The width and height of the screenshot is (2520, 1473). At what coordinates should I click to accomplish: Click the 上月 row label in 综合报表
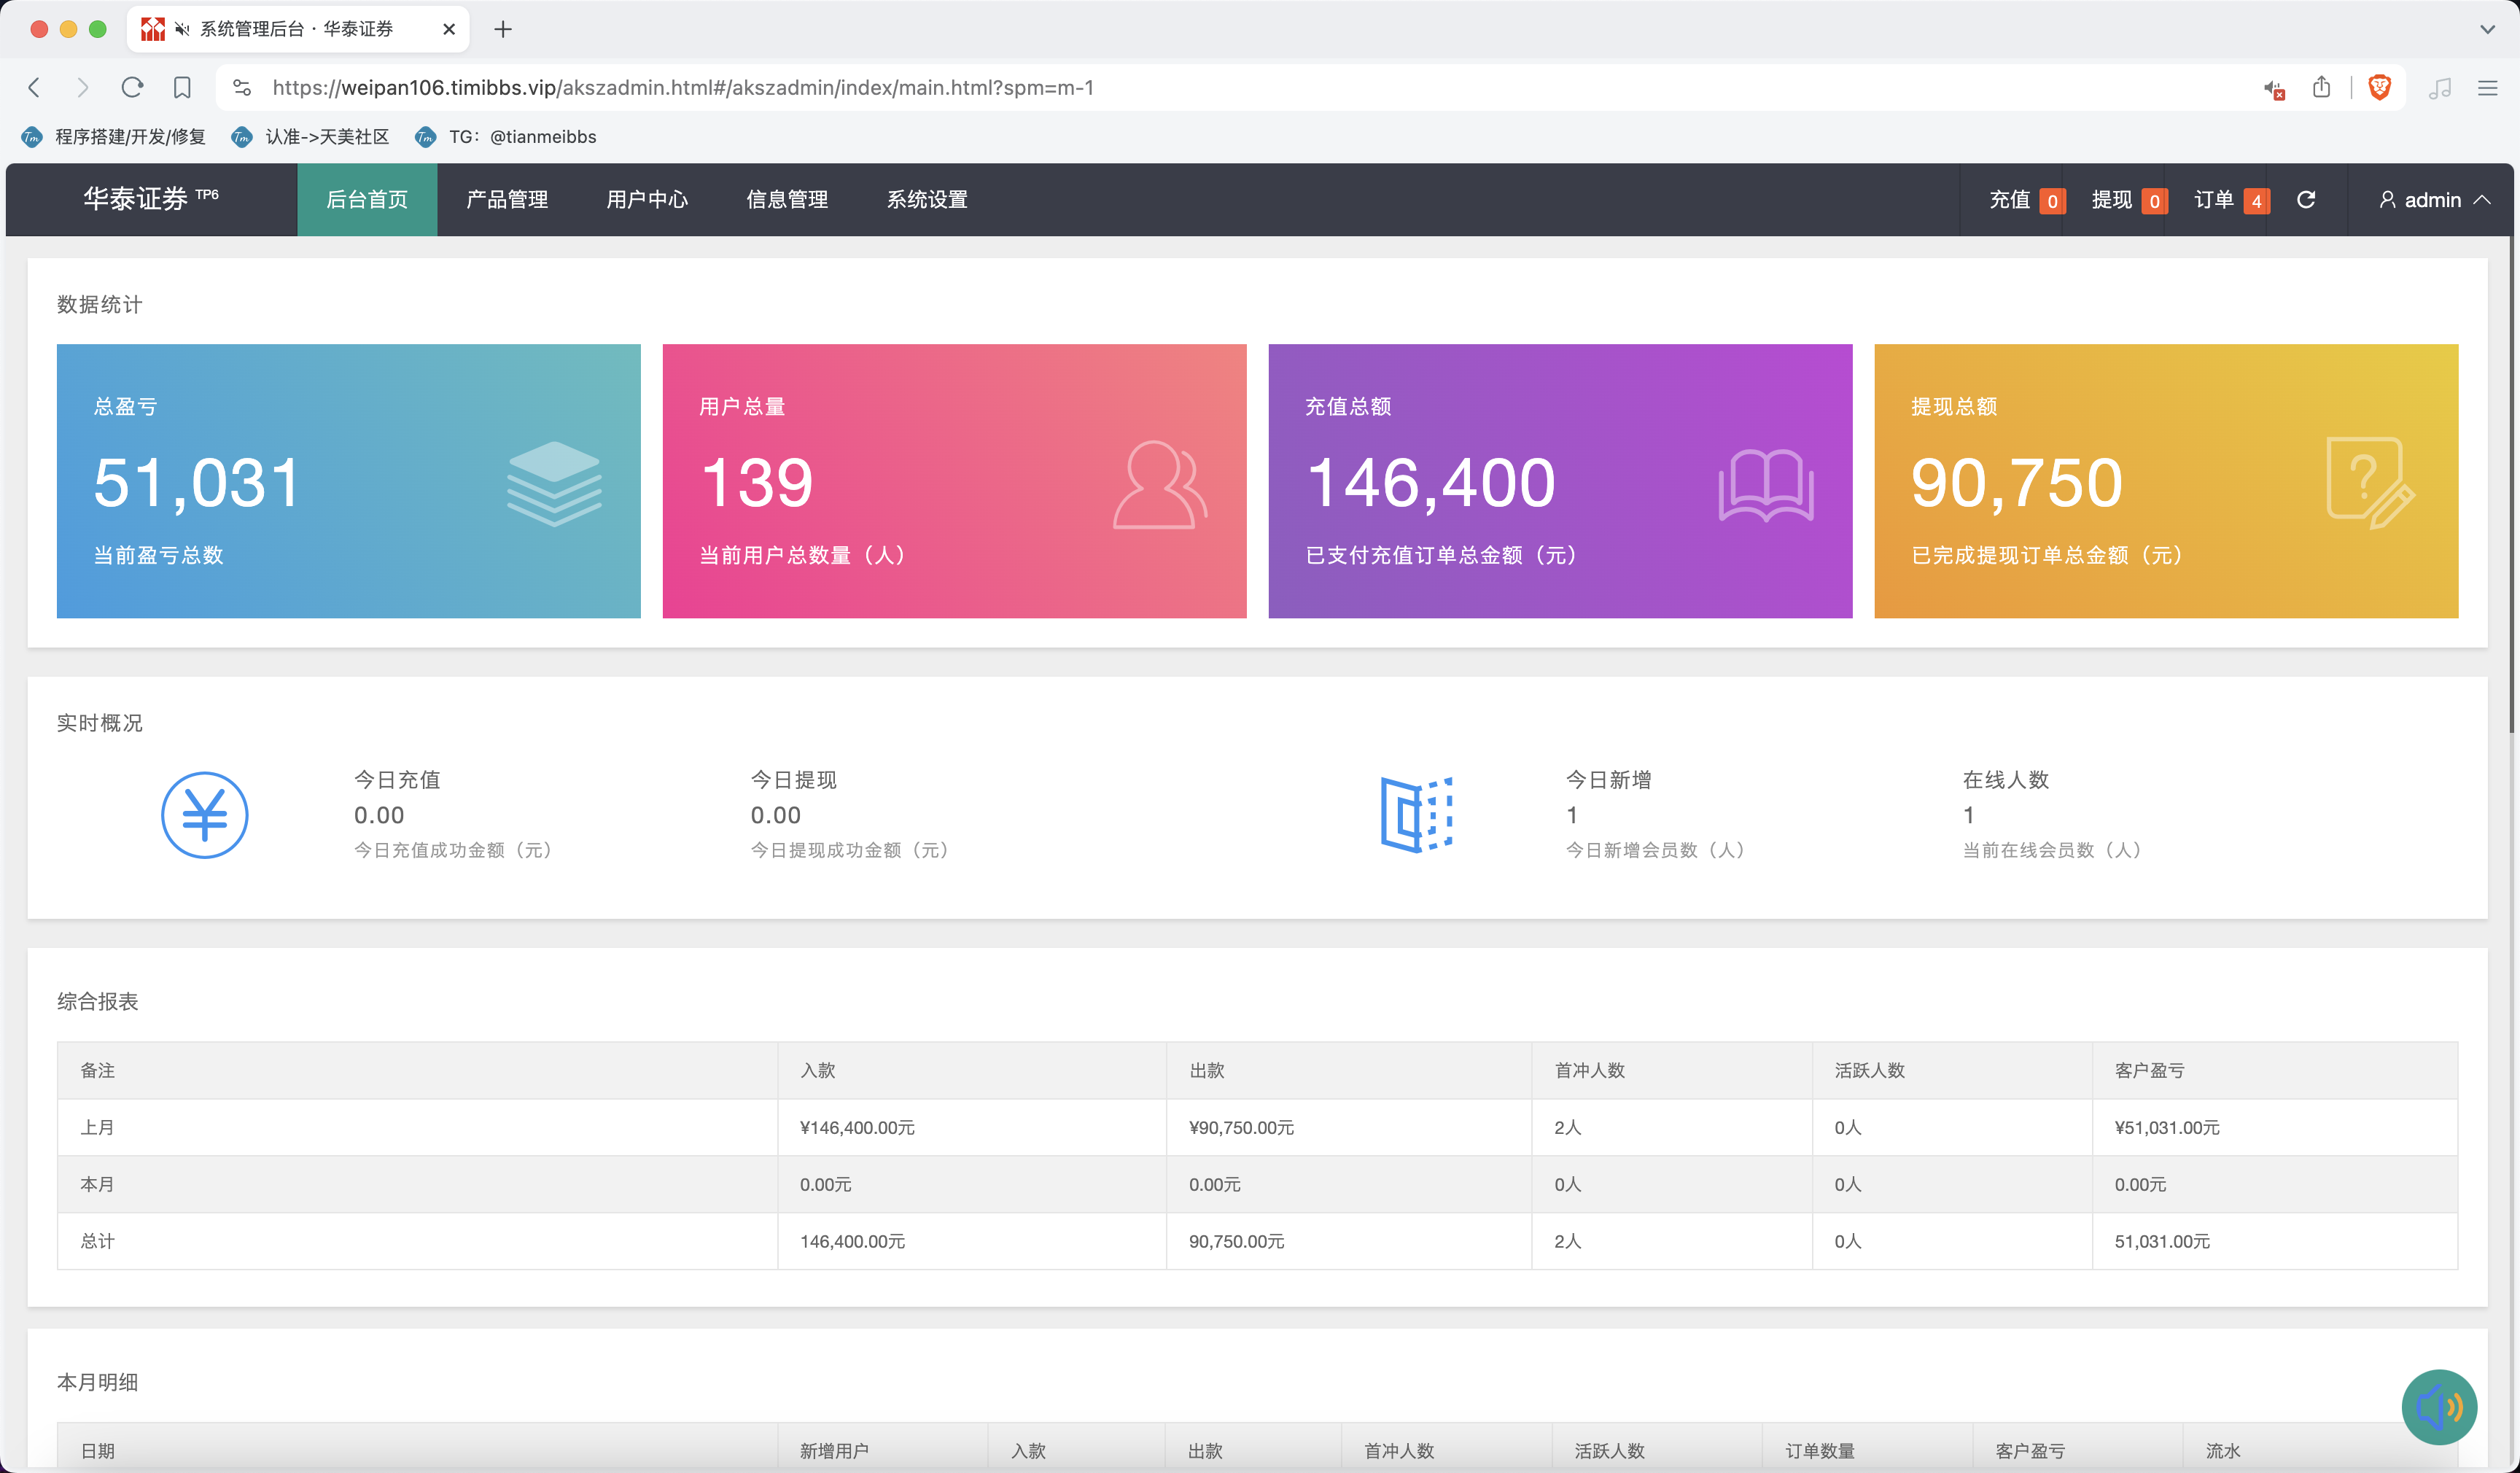(97, 1127)
